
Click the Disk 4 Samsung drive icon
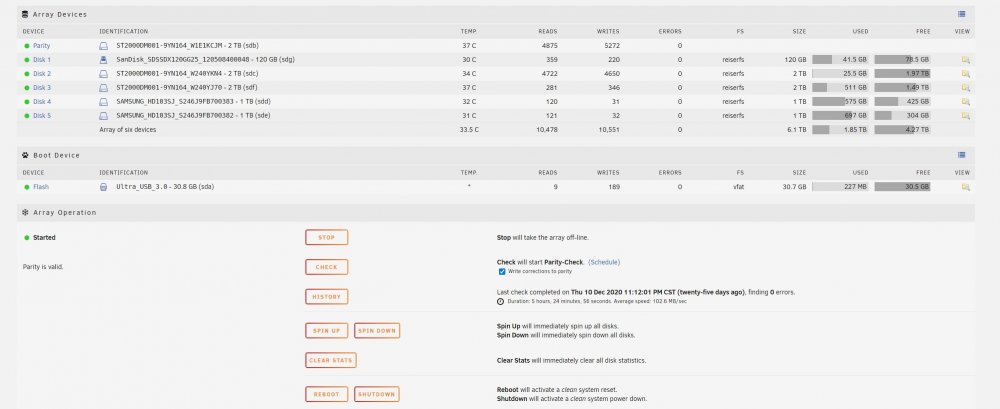coord(103,102)
